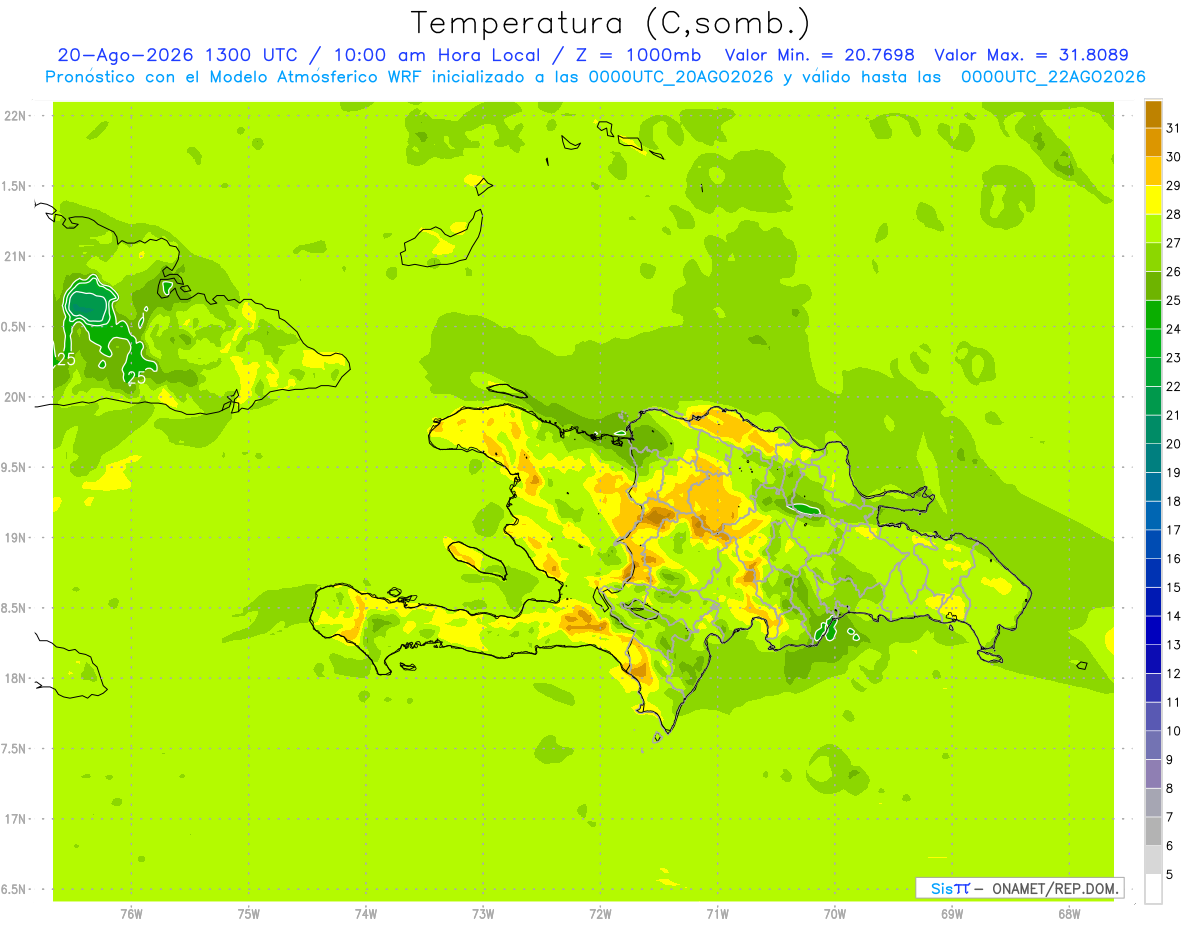Click the 71W longitude axis label

[717, 913]
